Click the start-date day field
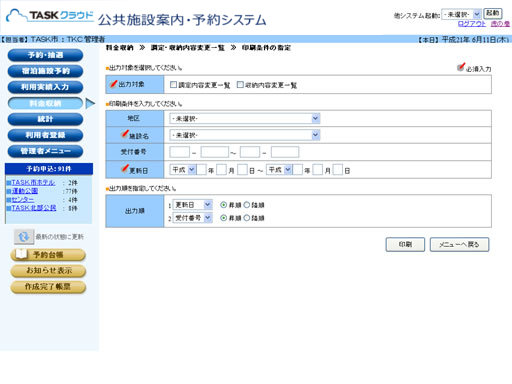 tap(242, 170)
